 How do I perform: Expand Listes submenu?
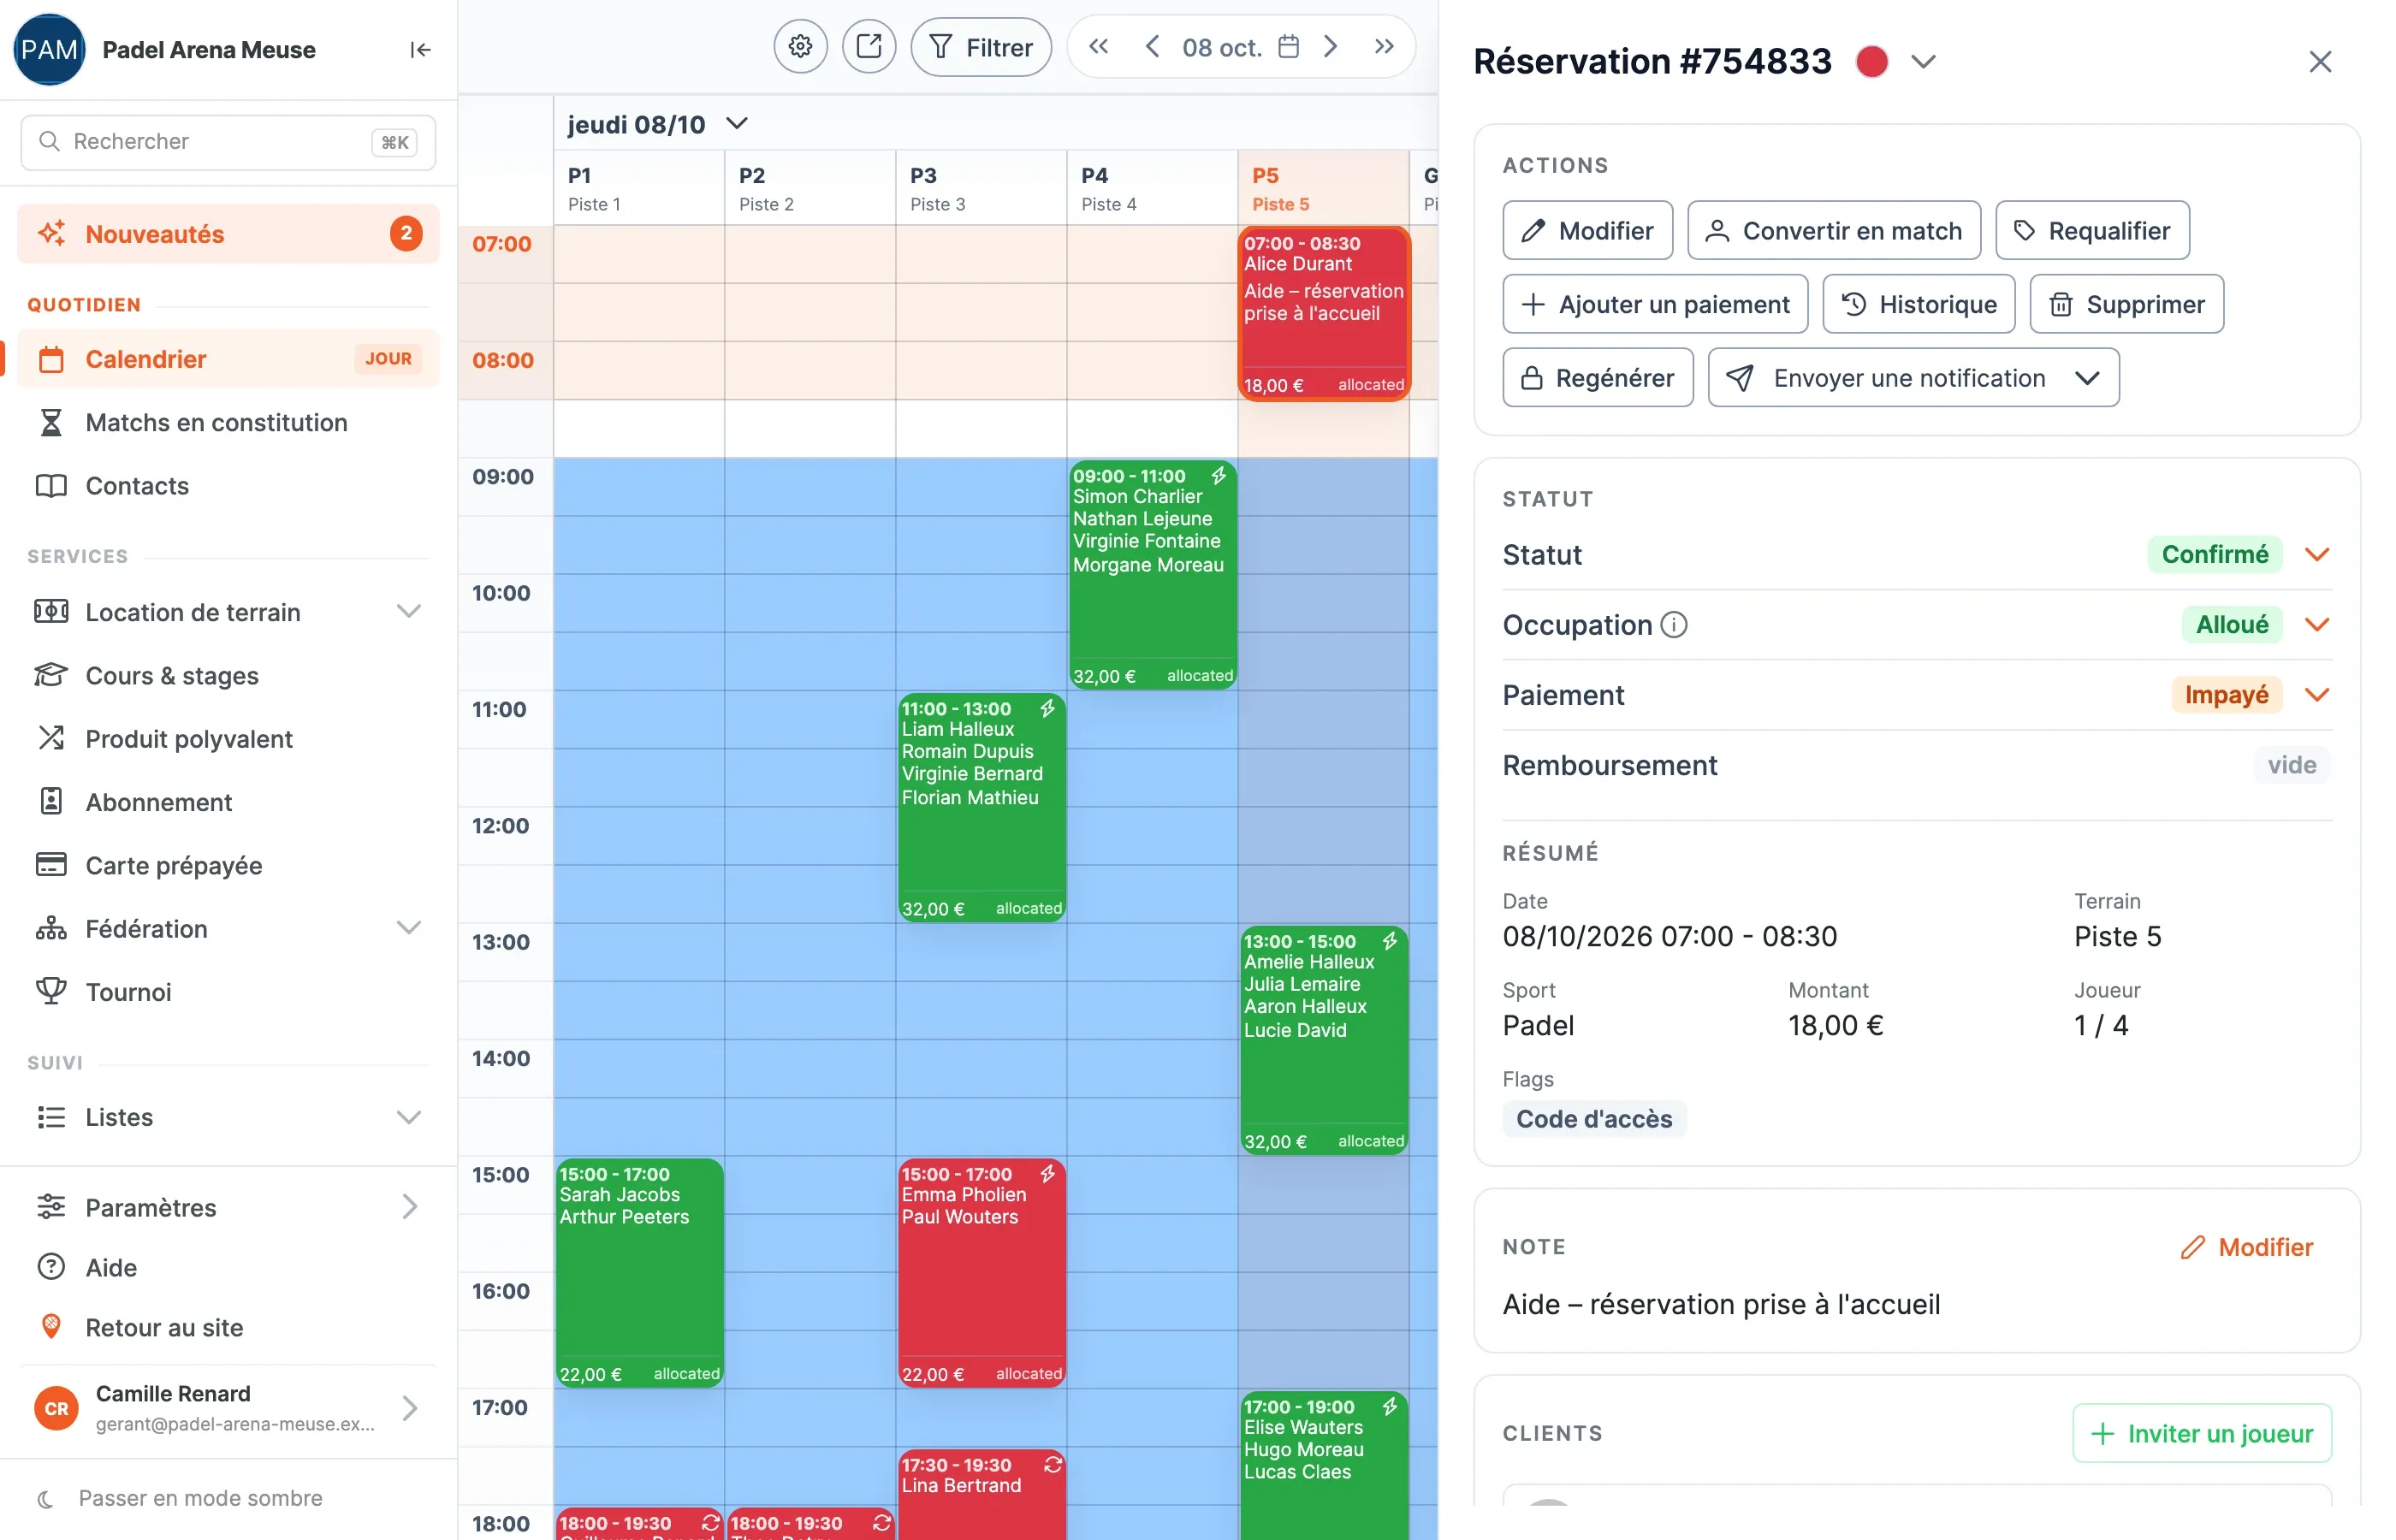[228, 1117]
